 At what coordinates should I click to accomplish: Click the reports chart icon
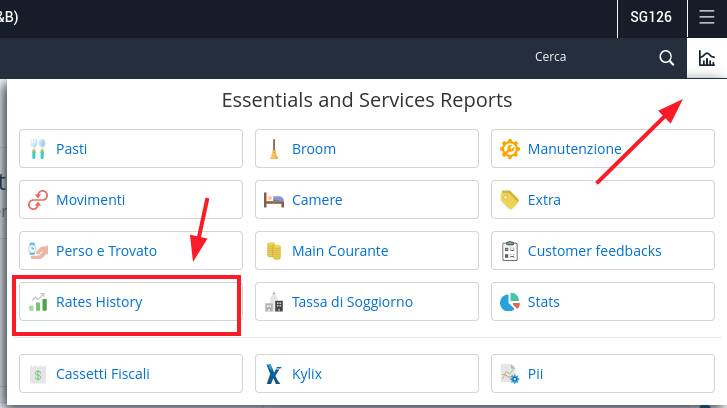pyautogui.click(x=707, y=58)
